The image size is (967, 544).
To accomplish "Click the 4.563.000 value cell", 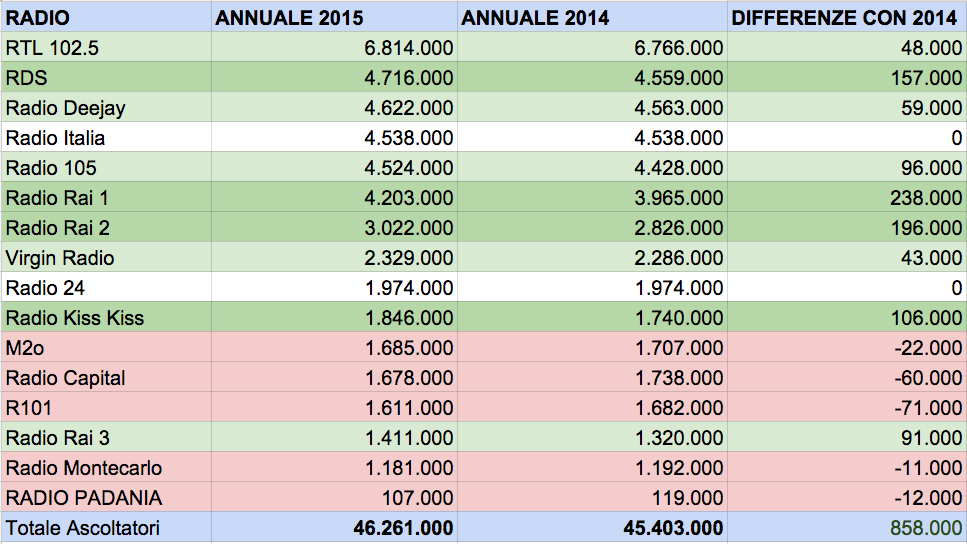I will [x=592, y=108].
